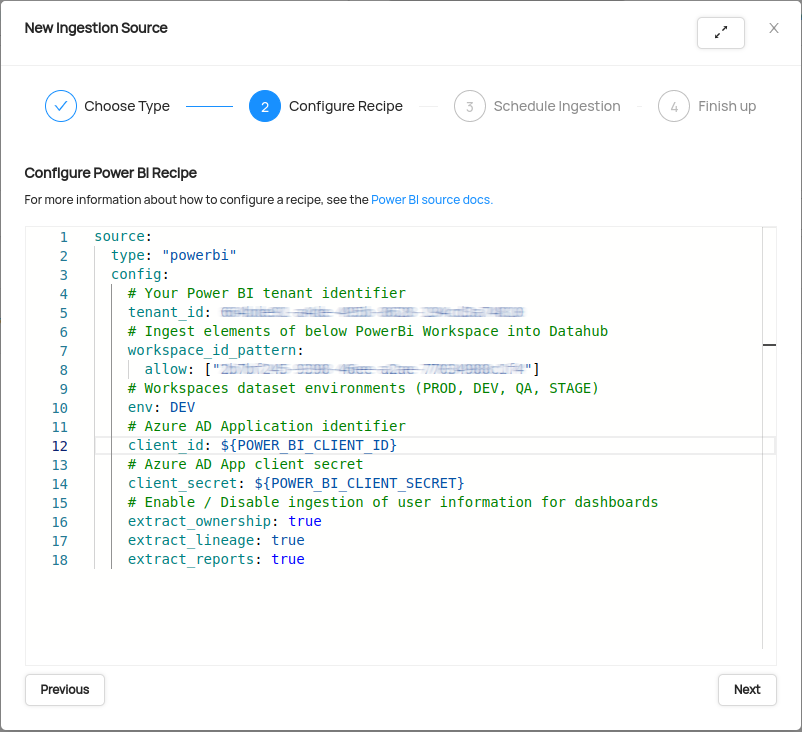Screen dimensions: 802x732
Task: Go to the Choose Type step label
Action: coord(127,106)
